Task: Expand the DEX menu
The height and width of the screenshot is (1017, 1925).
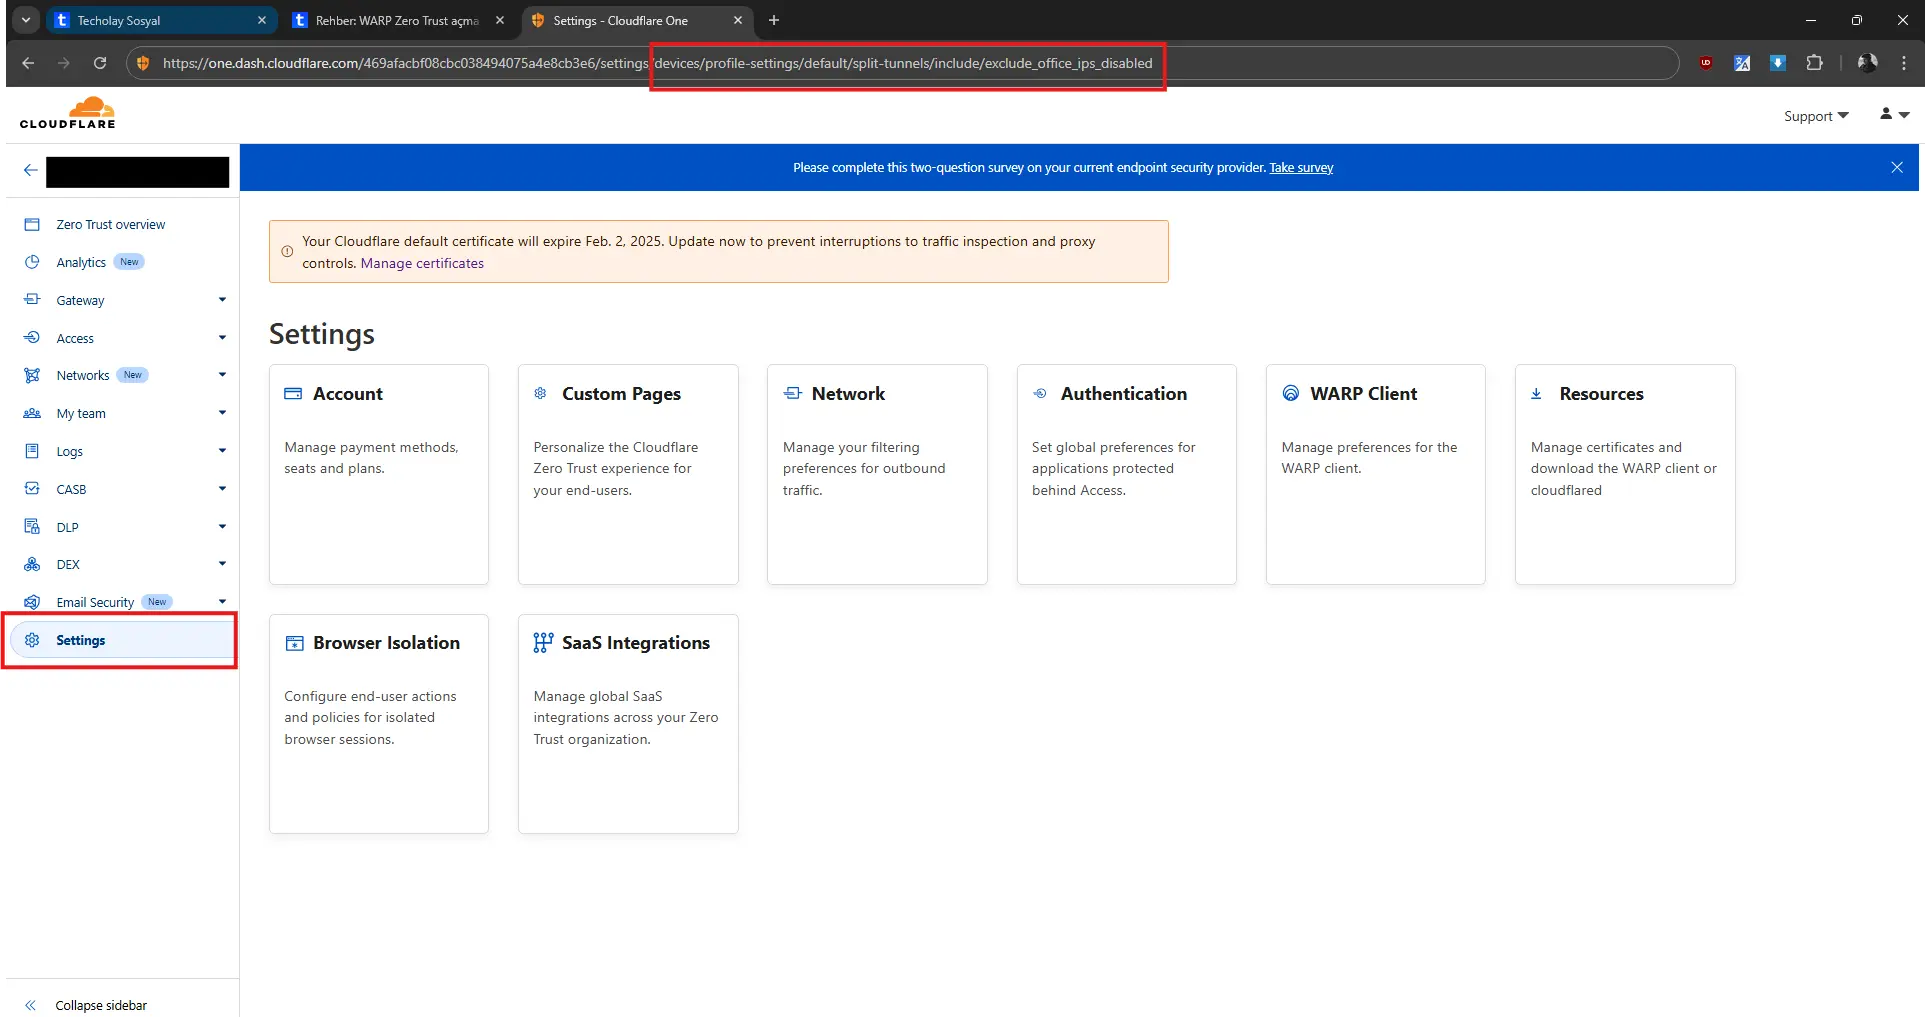Action: coord(222,564)
